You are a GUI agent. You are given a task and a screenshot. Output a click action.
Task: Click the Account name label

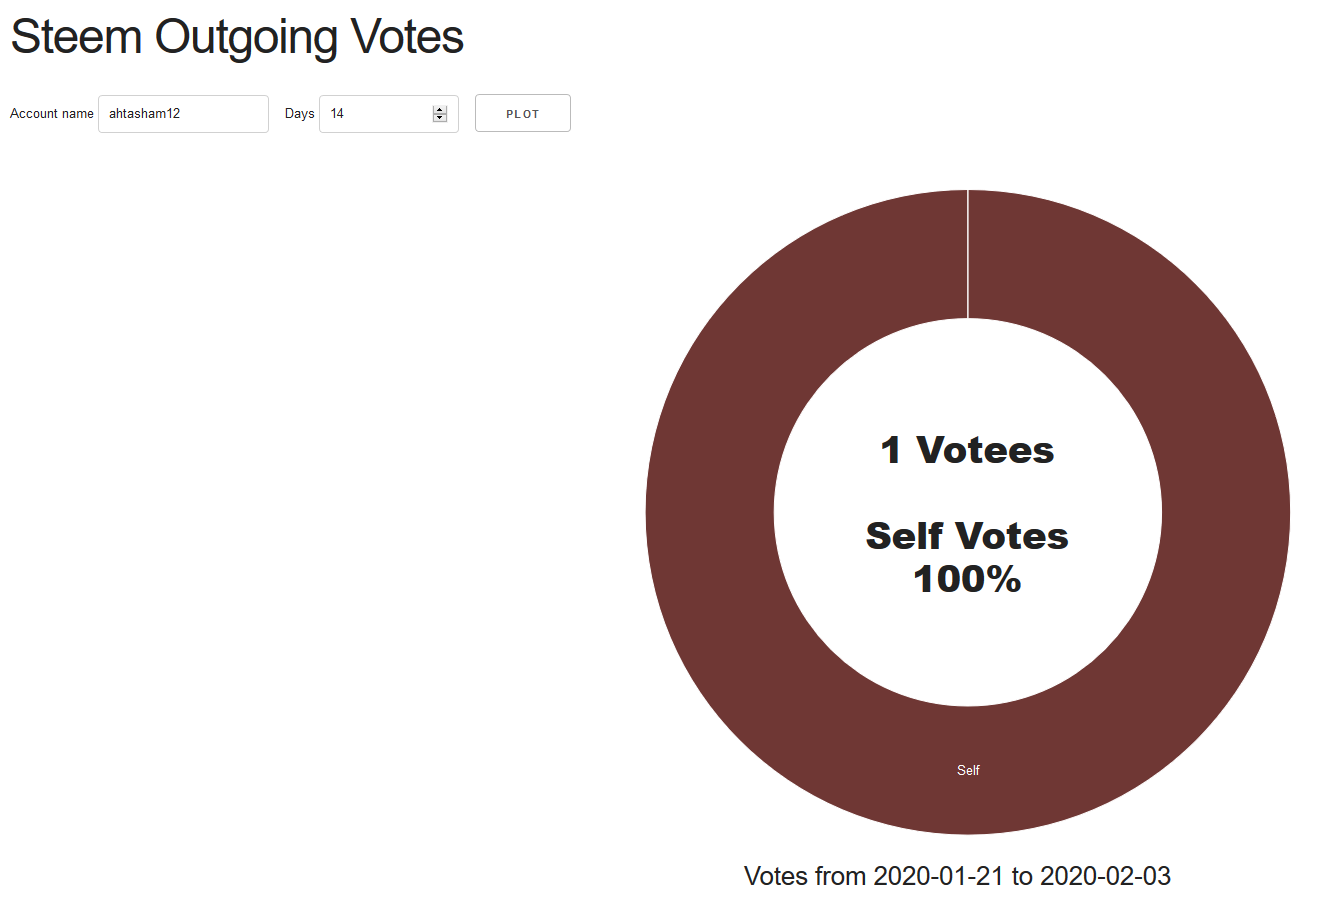pos(52,114)
